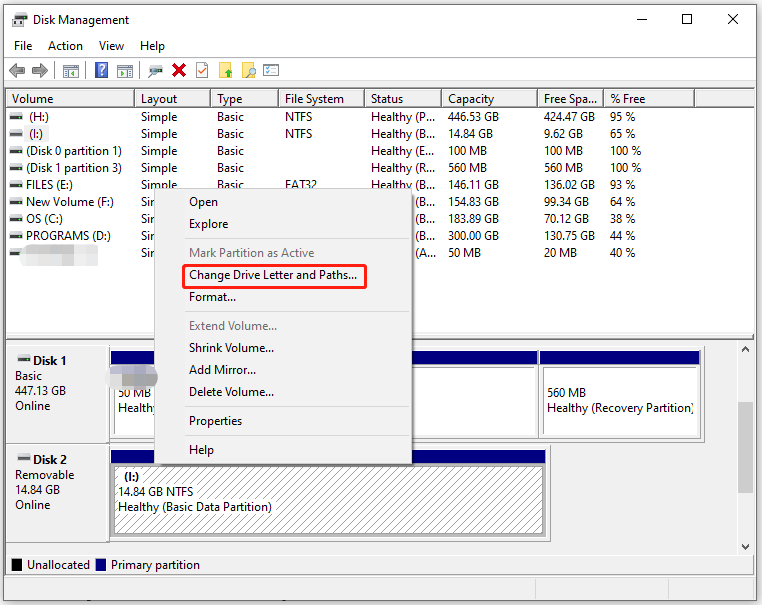Image resolution: width=762 pixels, height=605 pixels.
Task: Click the Disk 1 447.13 GB label
Action: (40, 391)
